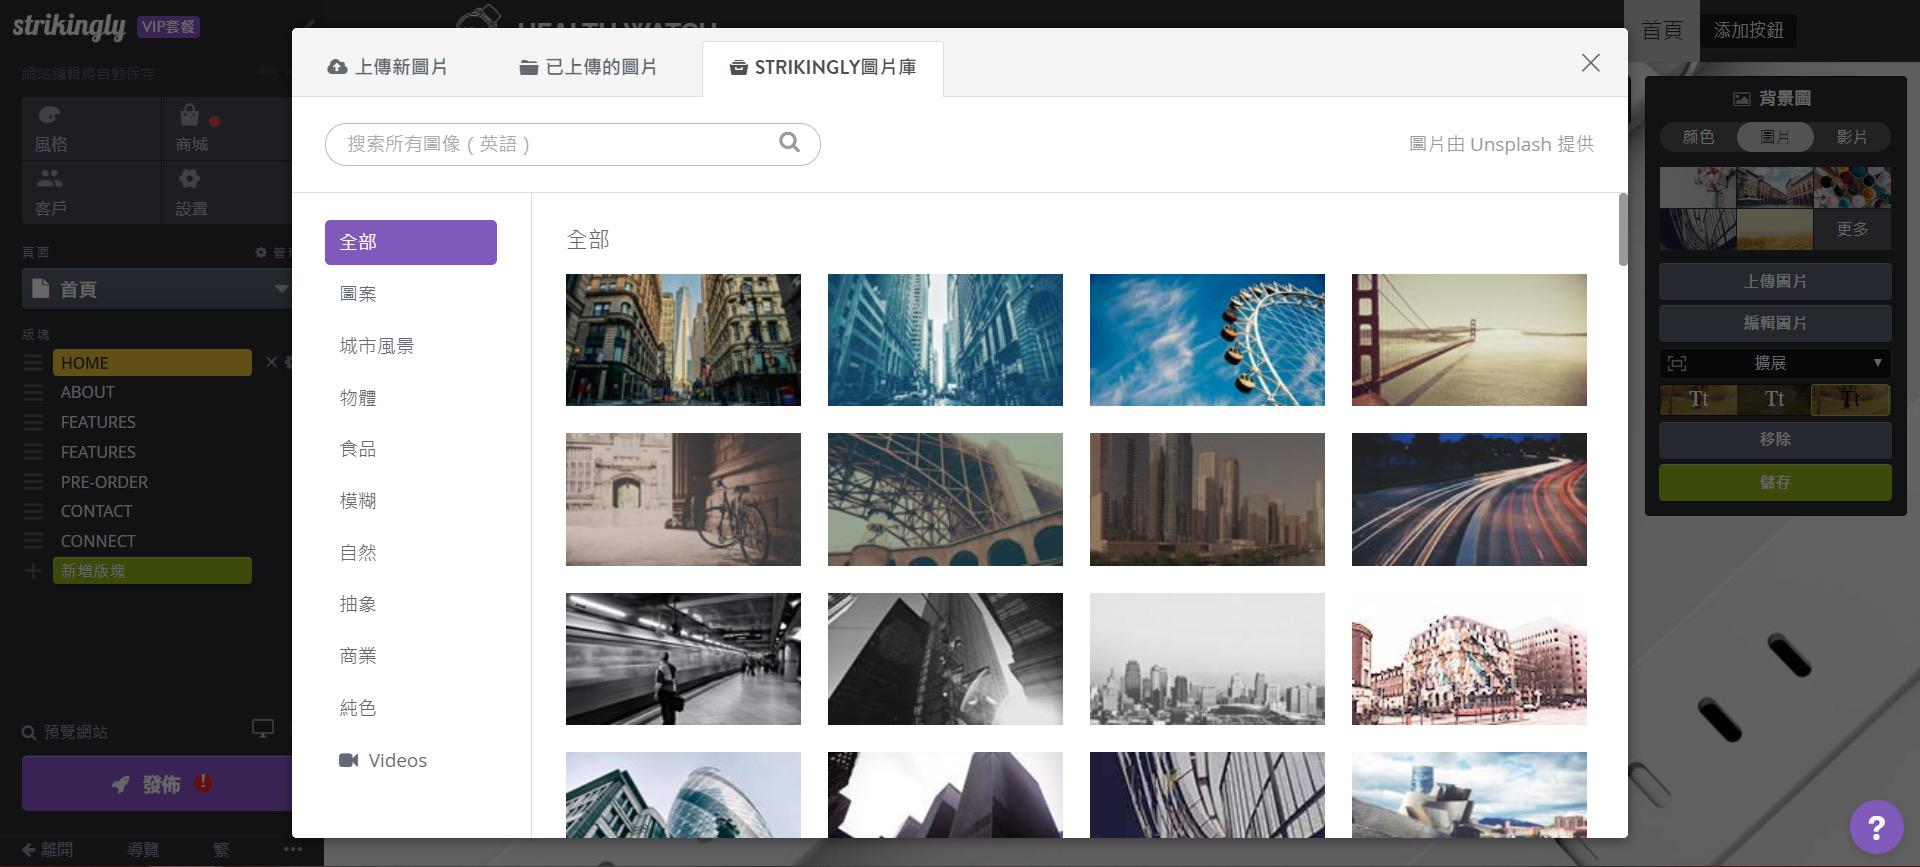This screenshot has width=1920, height=867.
Task: Open the 客戶 customers panel
Action: (91, 192)
